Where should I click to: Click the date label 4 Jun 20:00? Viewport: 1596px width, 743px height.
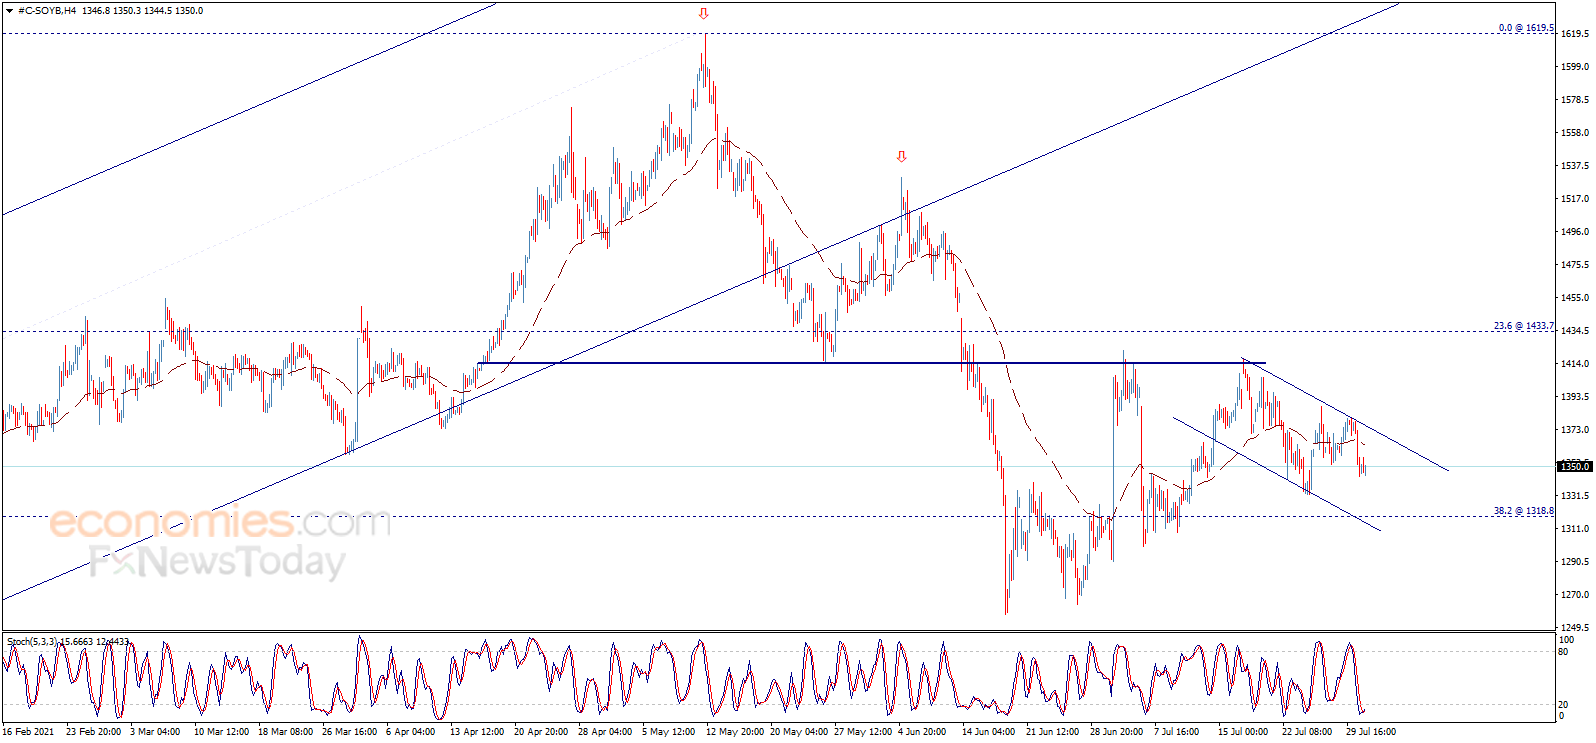922,732
